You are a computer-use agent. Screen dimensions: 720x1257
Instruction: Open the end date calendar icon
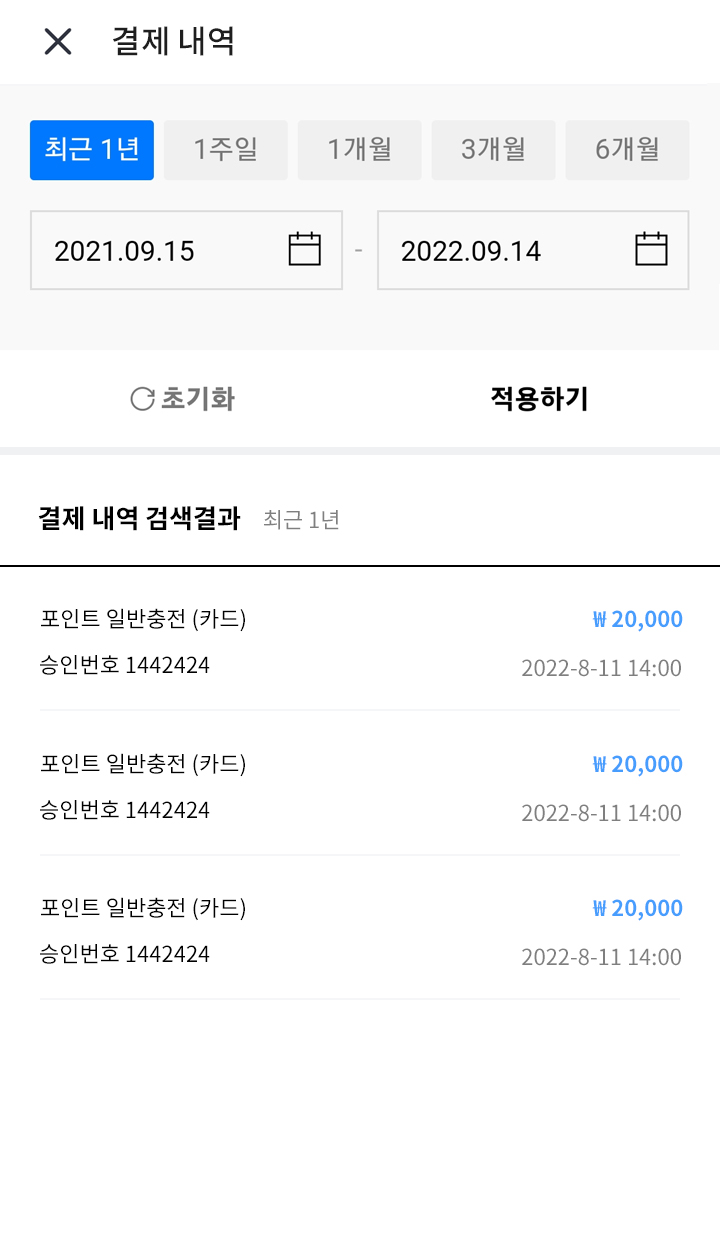(651, 249)
